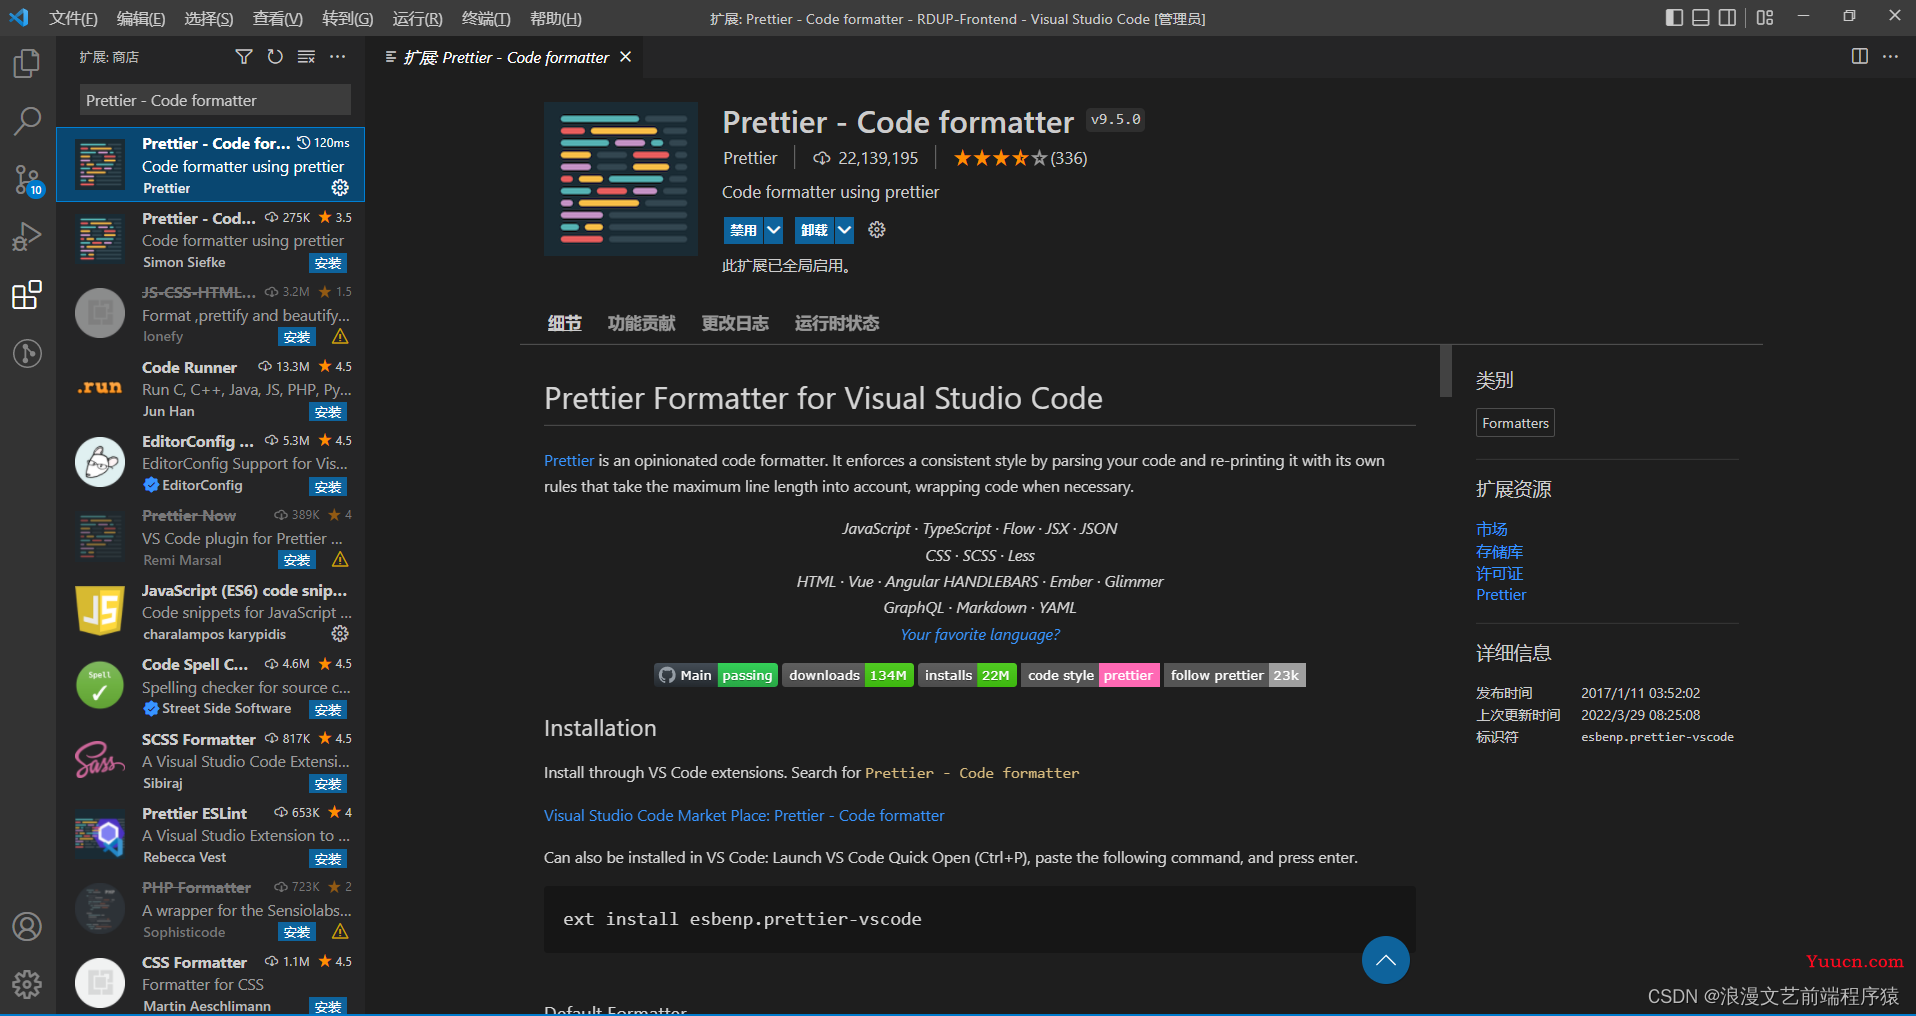Switch to the 更改日志 changelog tab

pyautogui.click(x=735, y=323)
